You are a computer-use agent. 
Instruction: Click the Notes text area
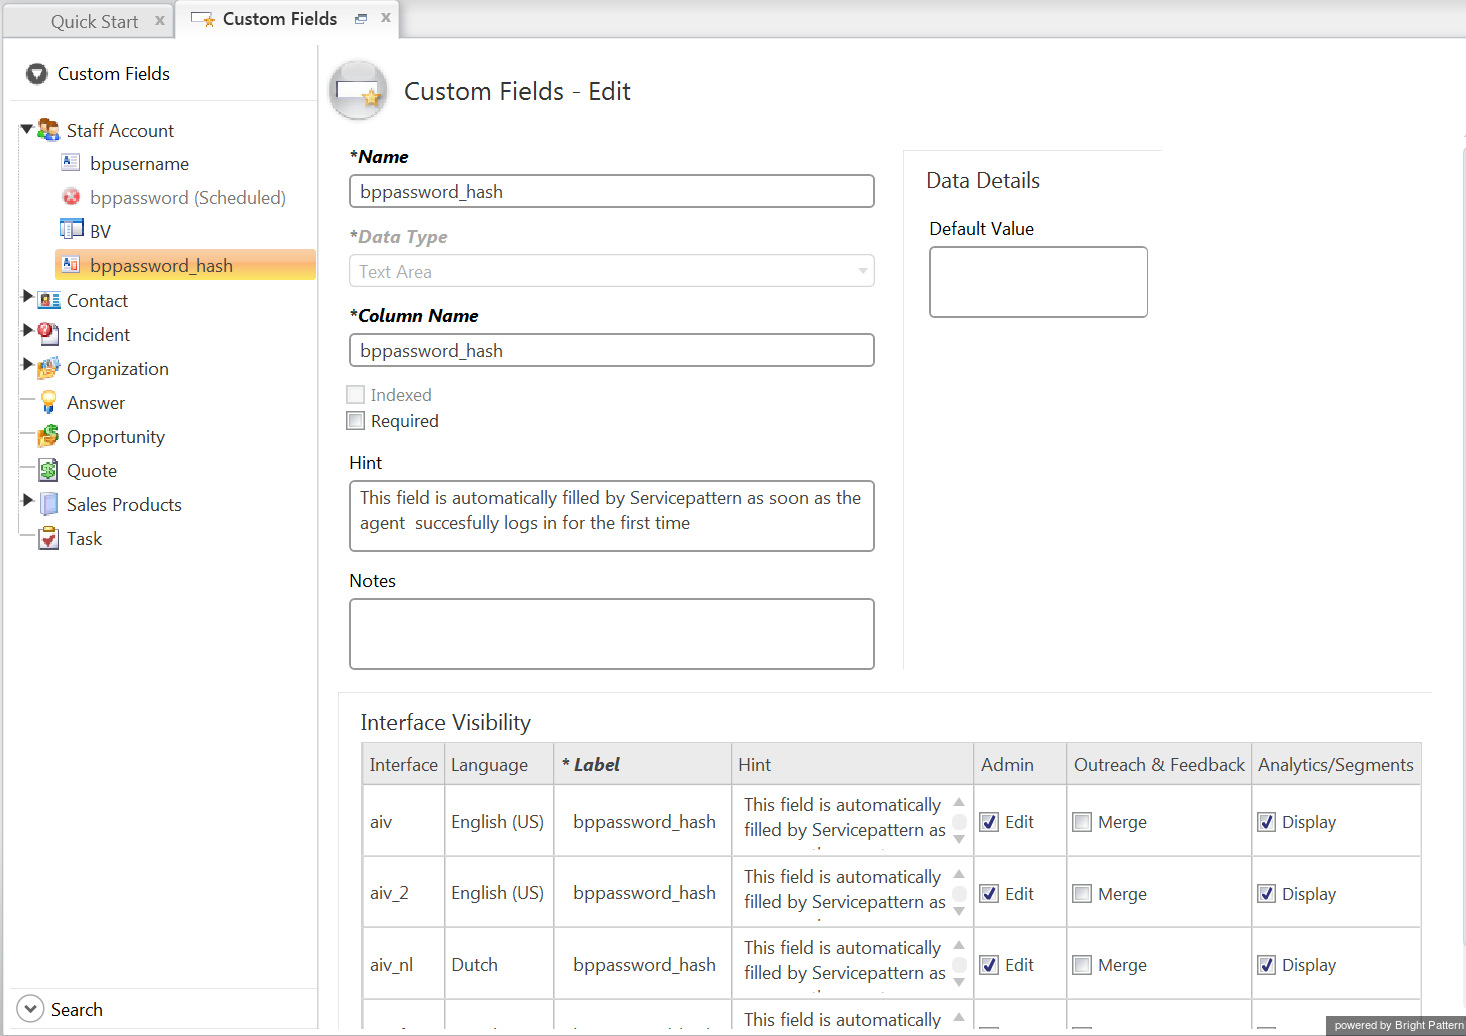[612, 634]
